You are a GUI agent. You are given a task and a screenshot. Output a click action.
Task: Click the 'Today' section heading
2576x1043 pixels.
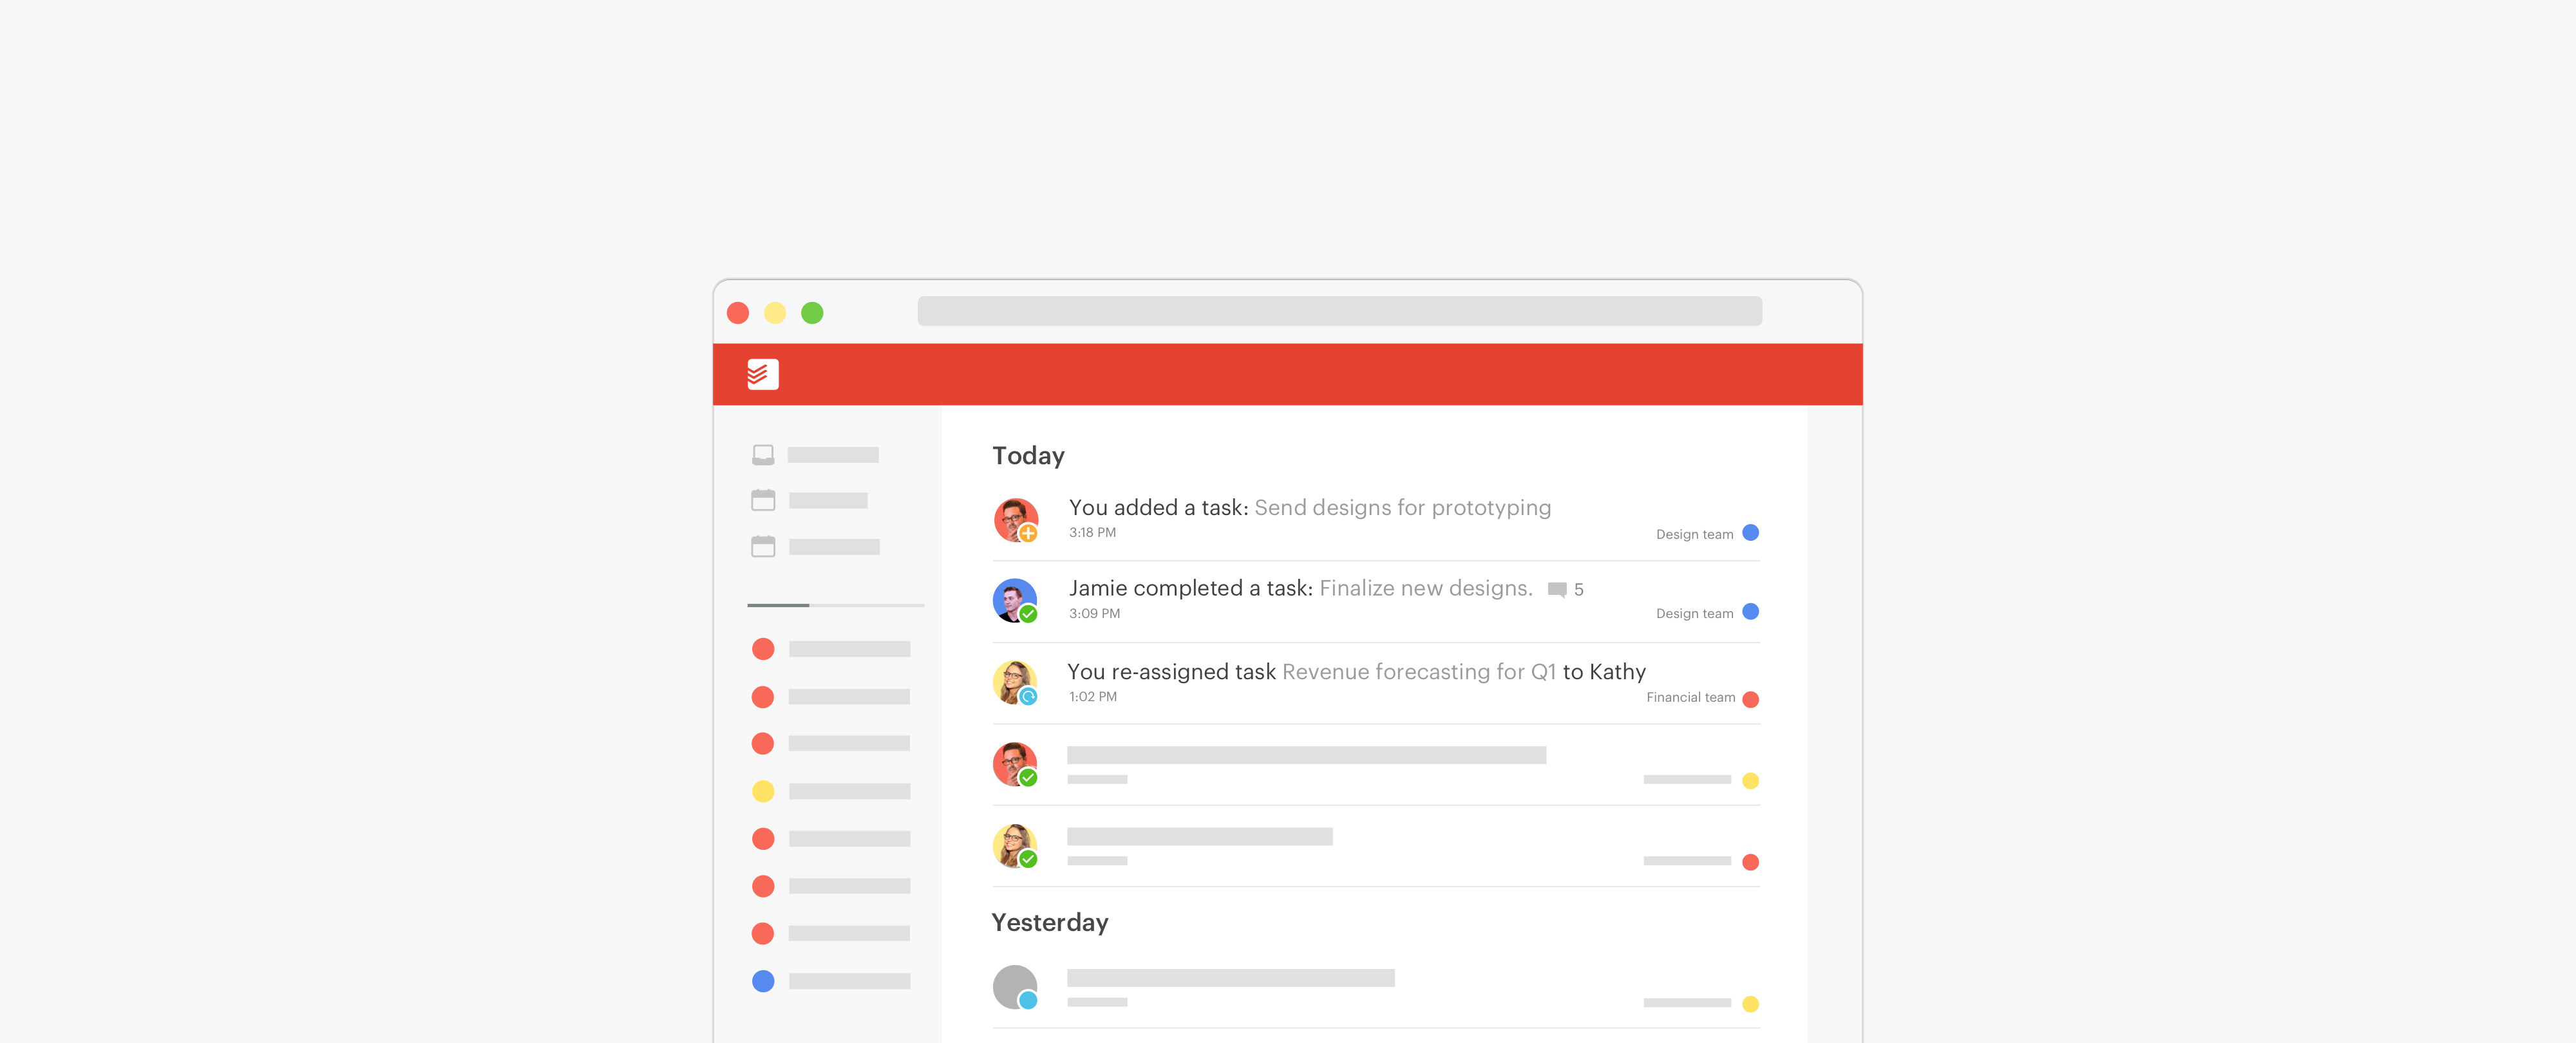point(1028,456)
